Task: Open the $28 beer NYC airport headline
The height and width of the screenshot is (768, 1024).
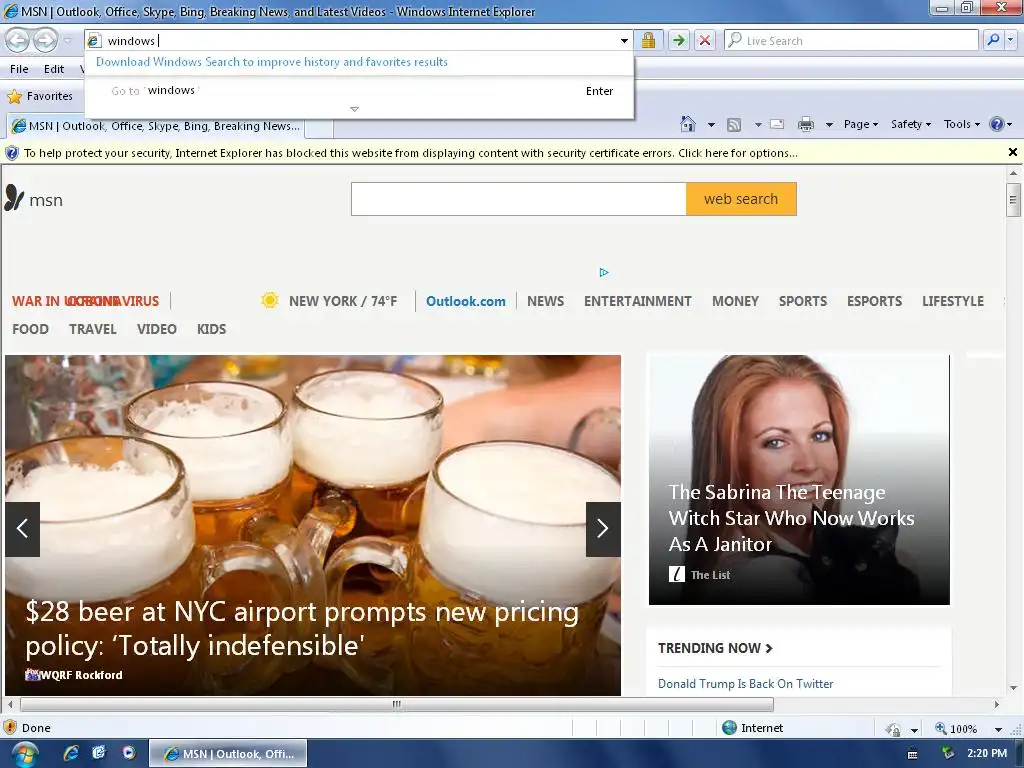Action: tap(302, 628)
